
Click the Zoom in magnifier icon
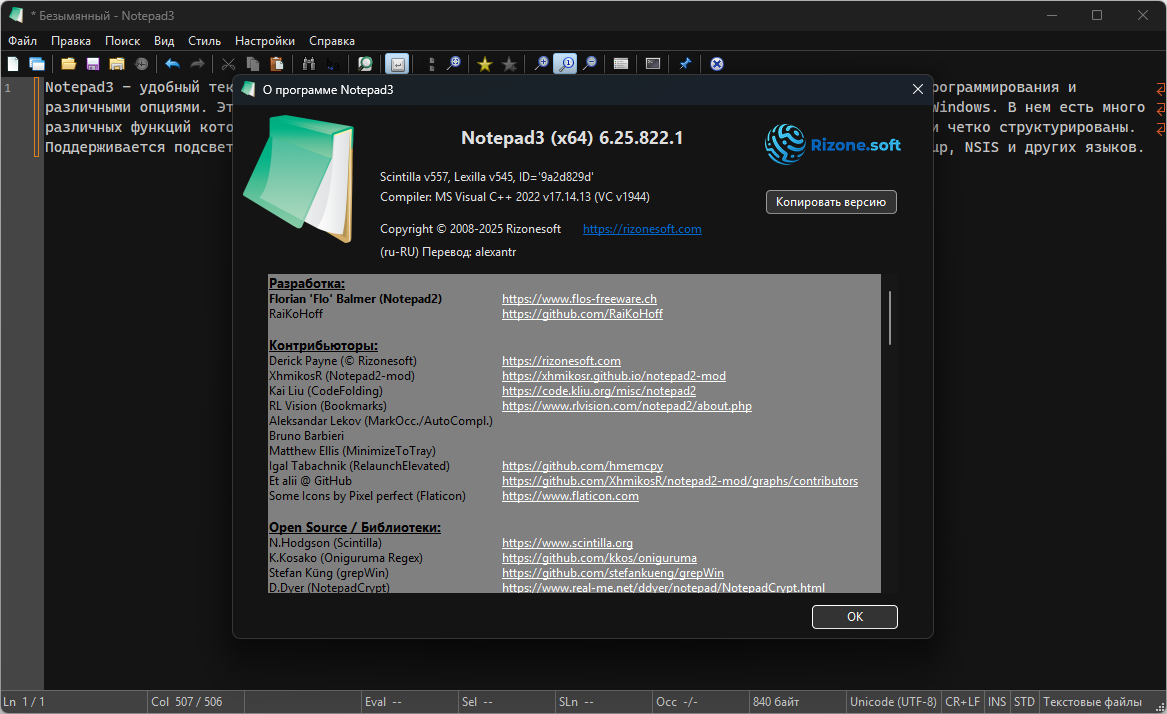coord(542,64)
